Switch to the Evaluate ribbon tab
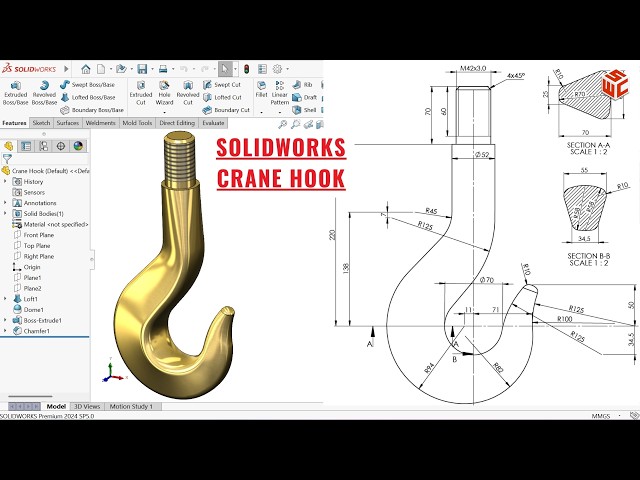 213,123
